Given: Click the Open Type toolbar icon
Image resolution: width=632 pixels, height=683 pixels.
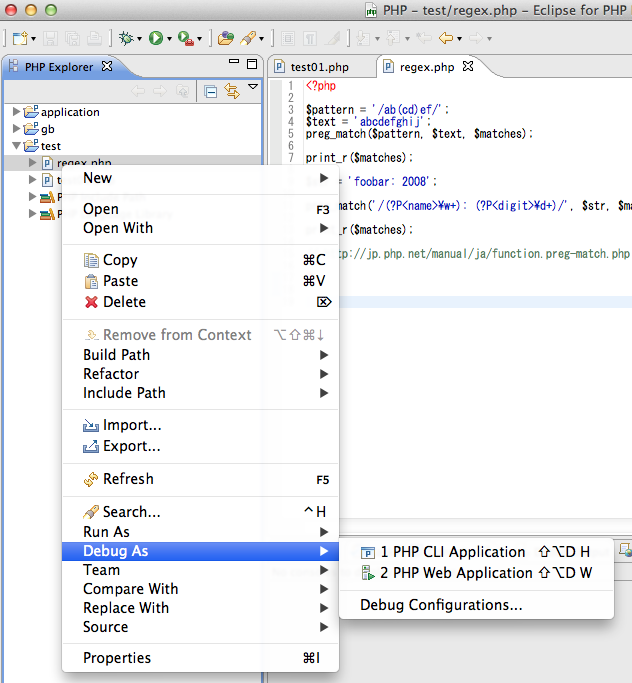Looking at the screenshot, I should [x=226, y=39].
